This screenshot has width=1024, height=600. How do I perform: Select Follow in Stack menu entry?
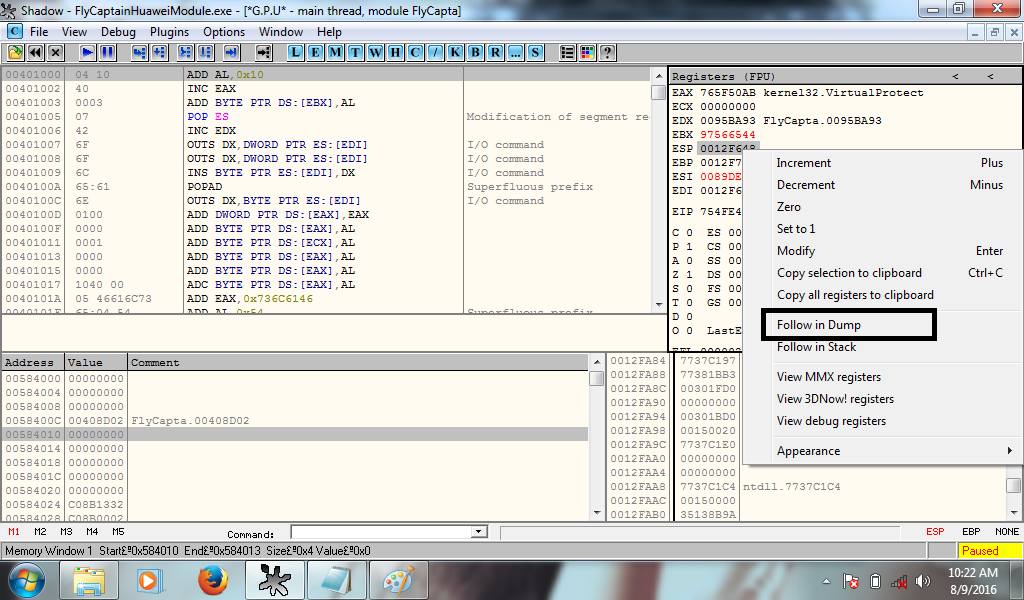[x=882, y=347]
